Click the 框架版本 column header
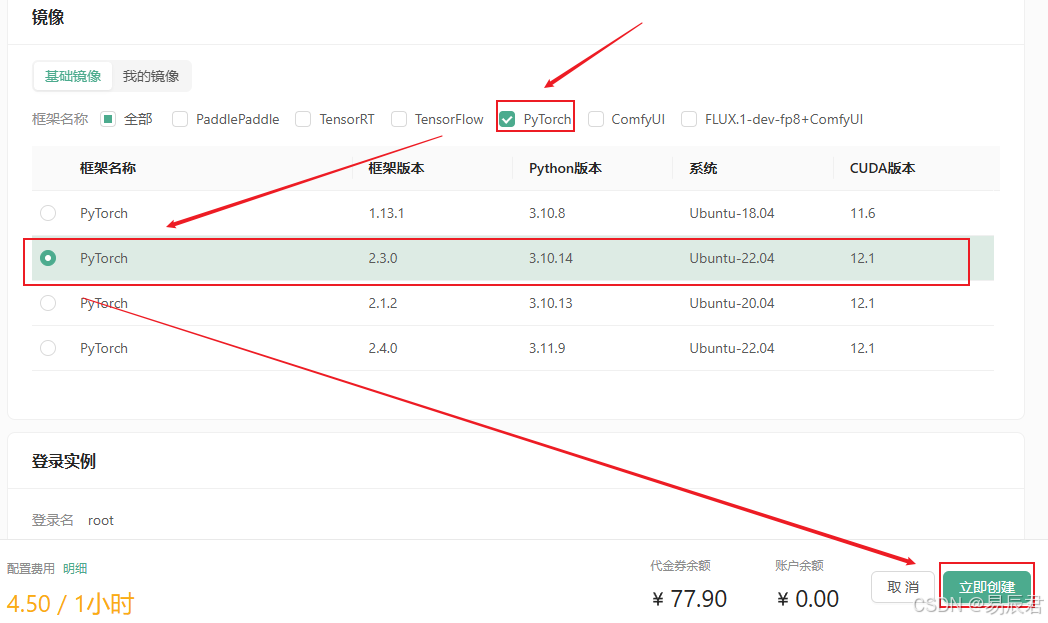1048x623 pixels. coord(396,168)
